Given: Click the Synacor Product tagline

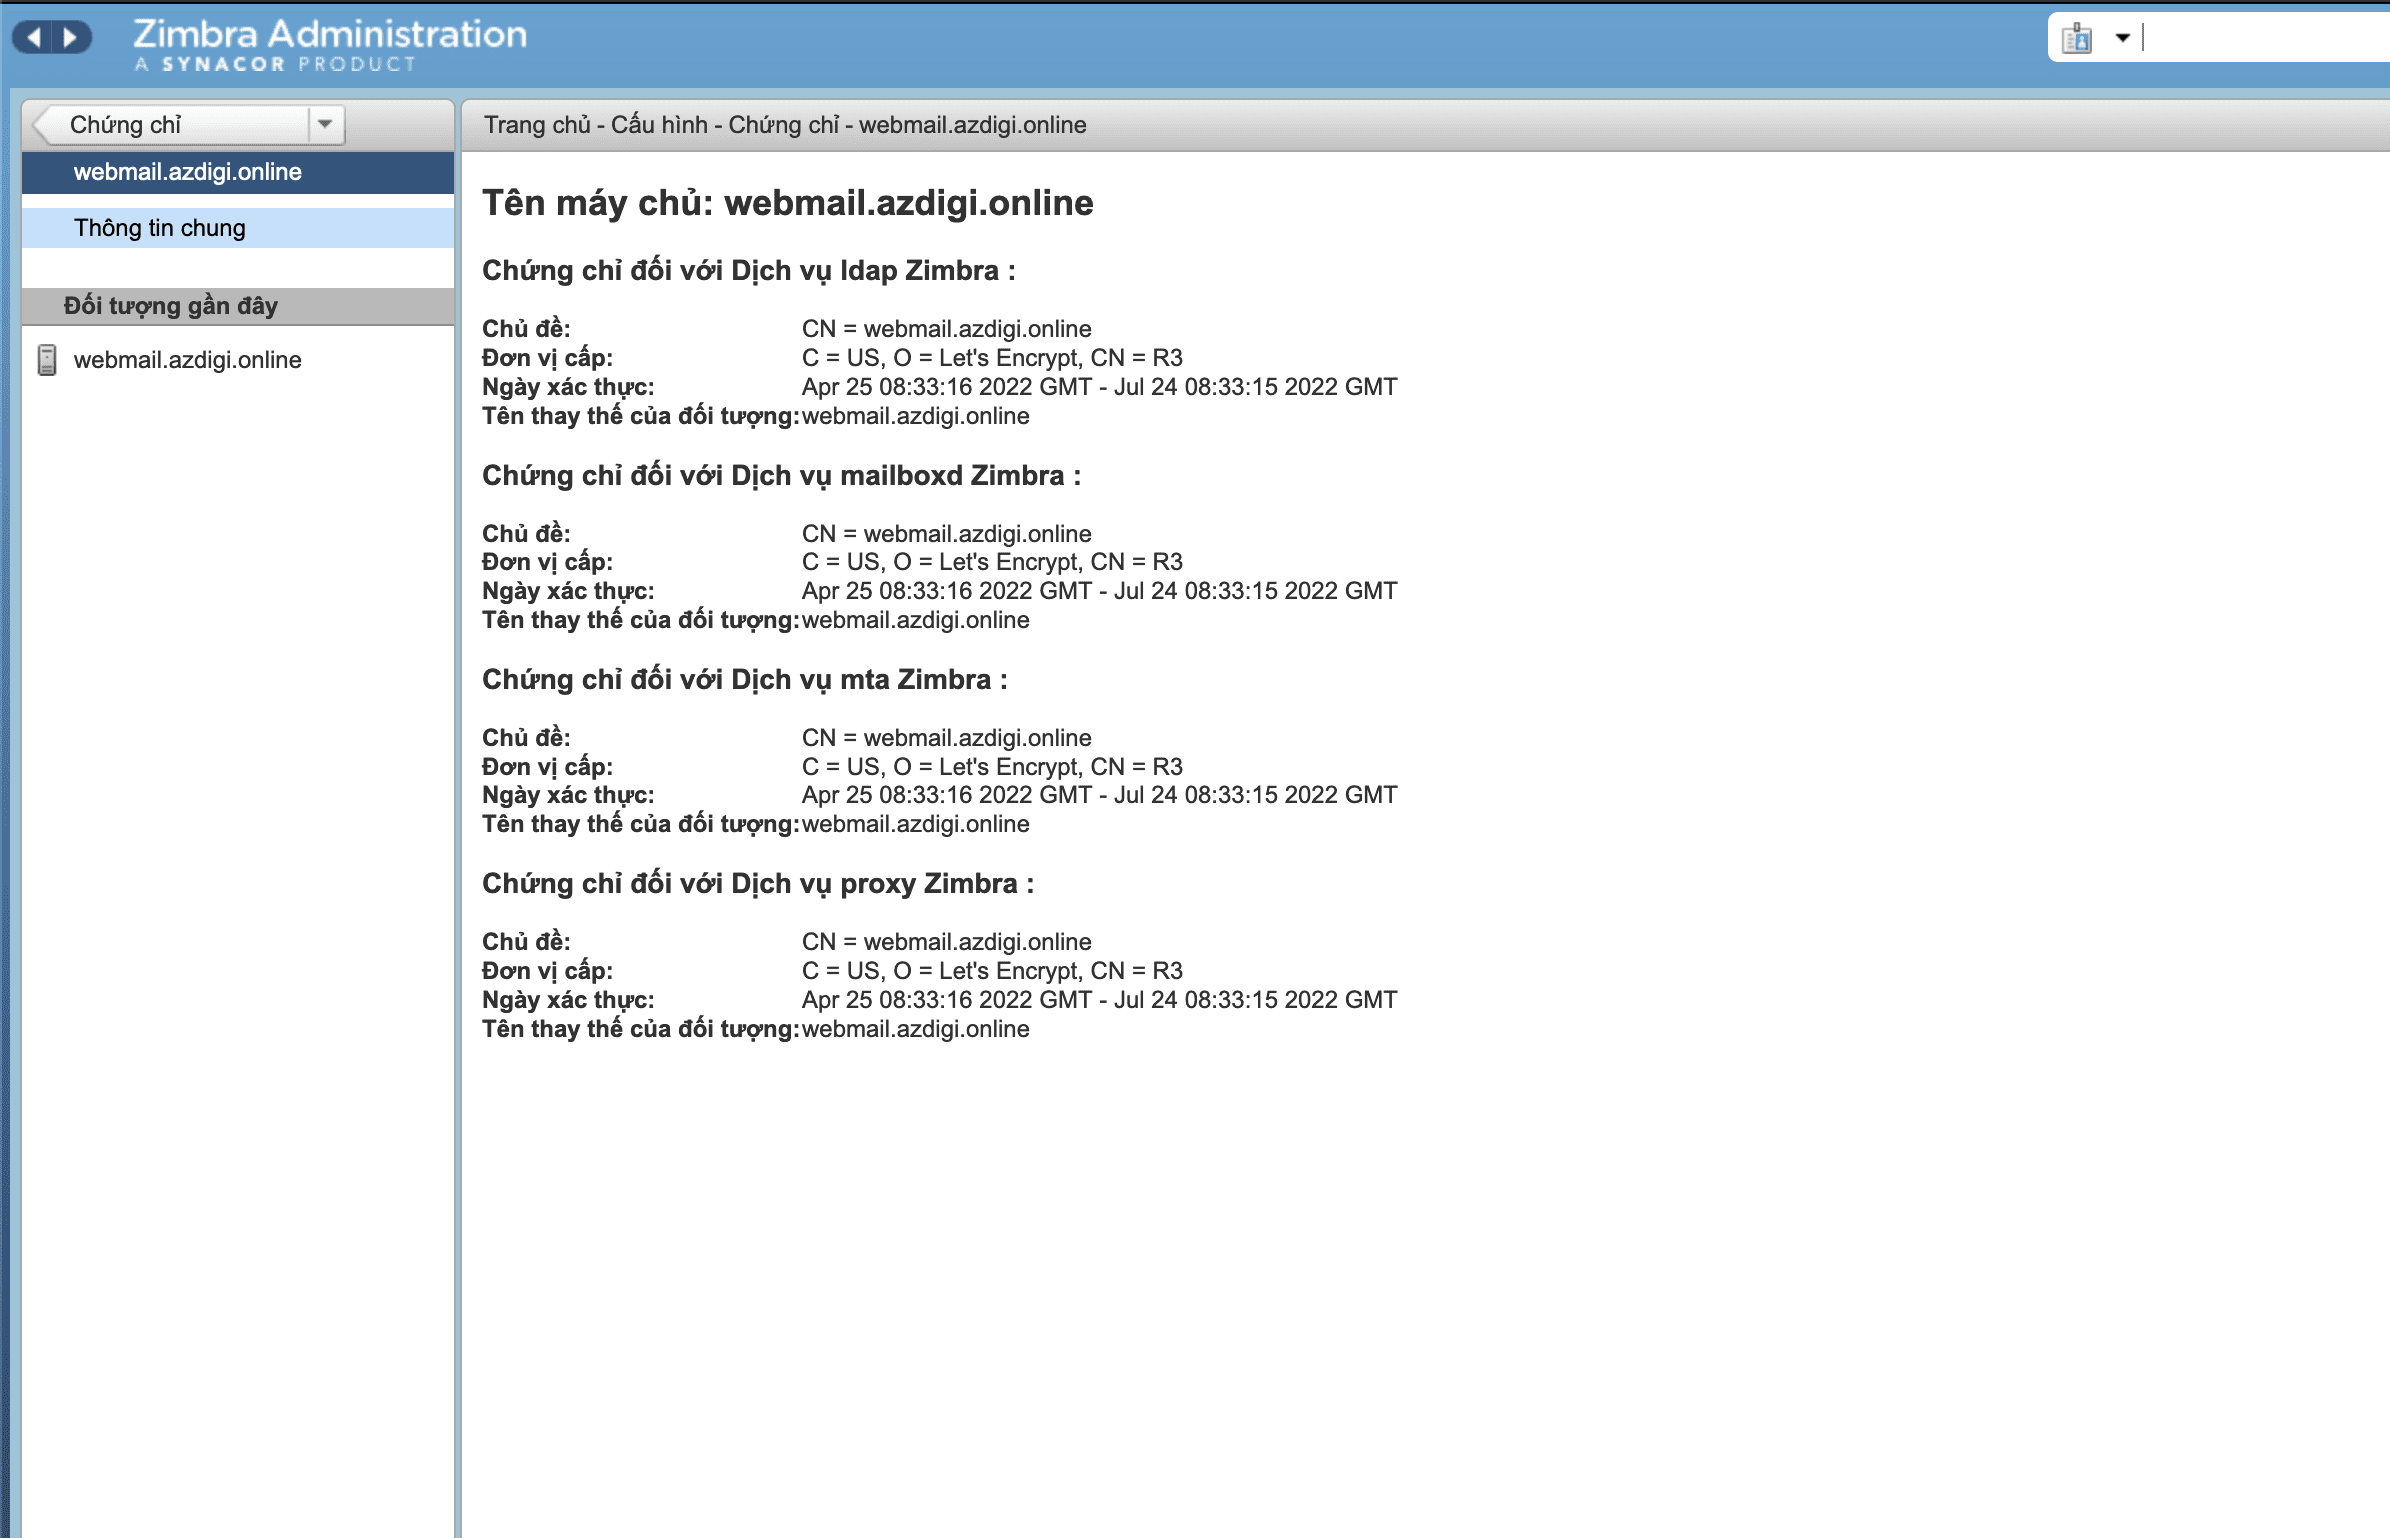Looking at the screenshot, I should pos(275,65).
